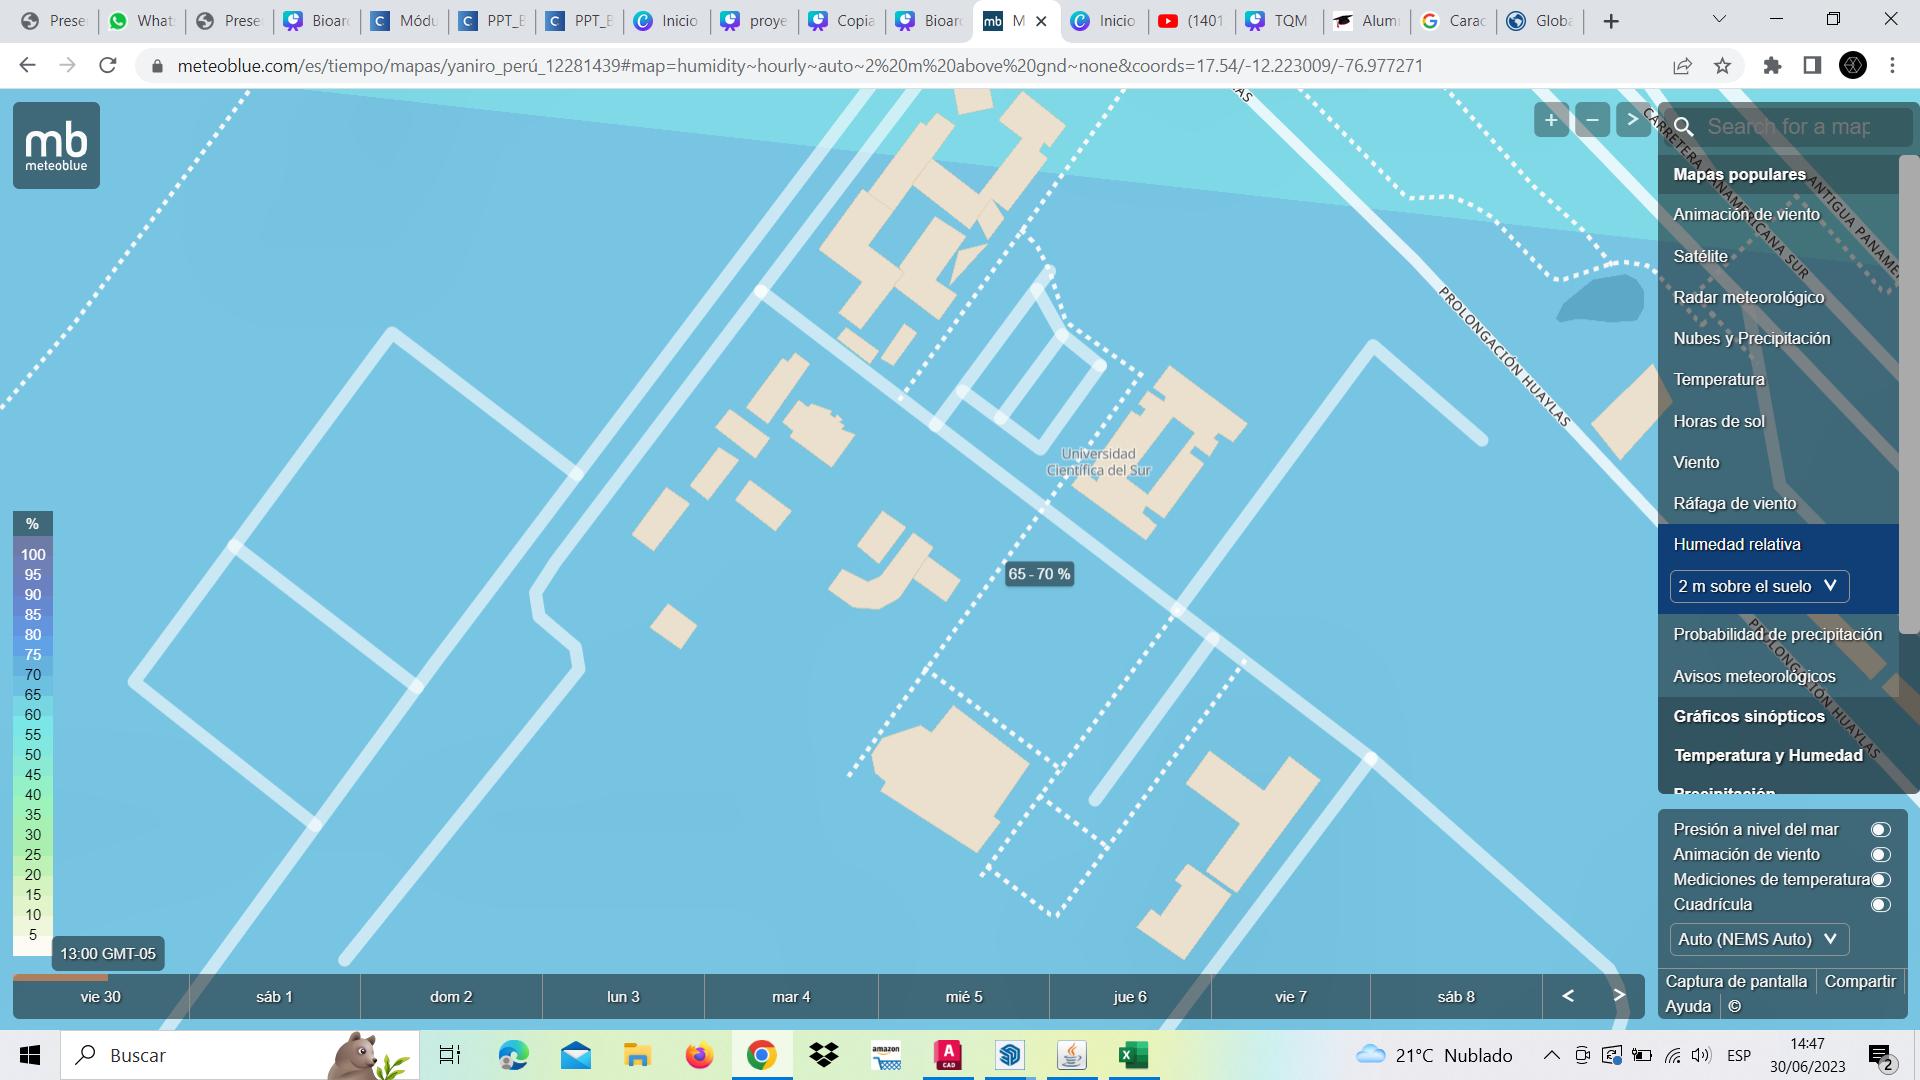Open Firefox from taskbar

tap(699, 1055)
